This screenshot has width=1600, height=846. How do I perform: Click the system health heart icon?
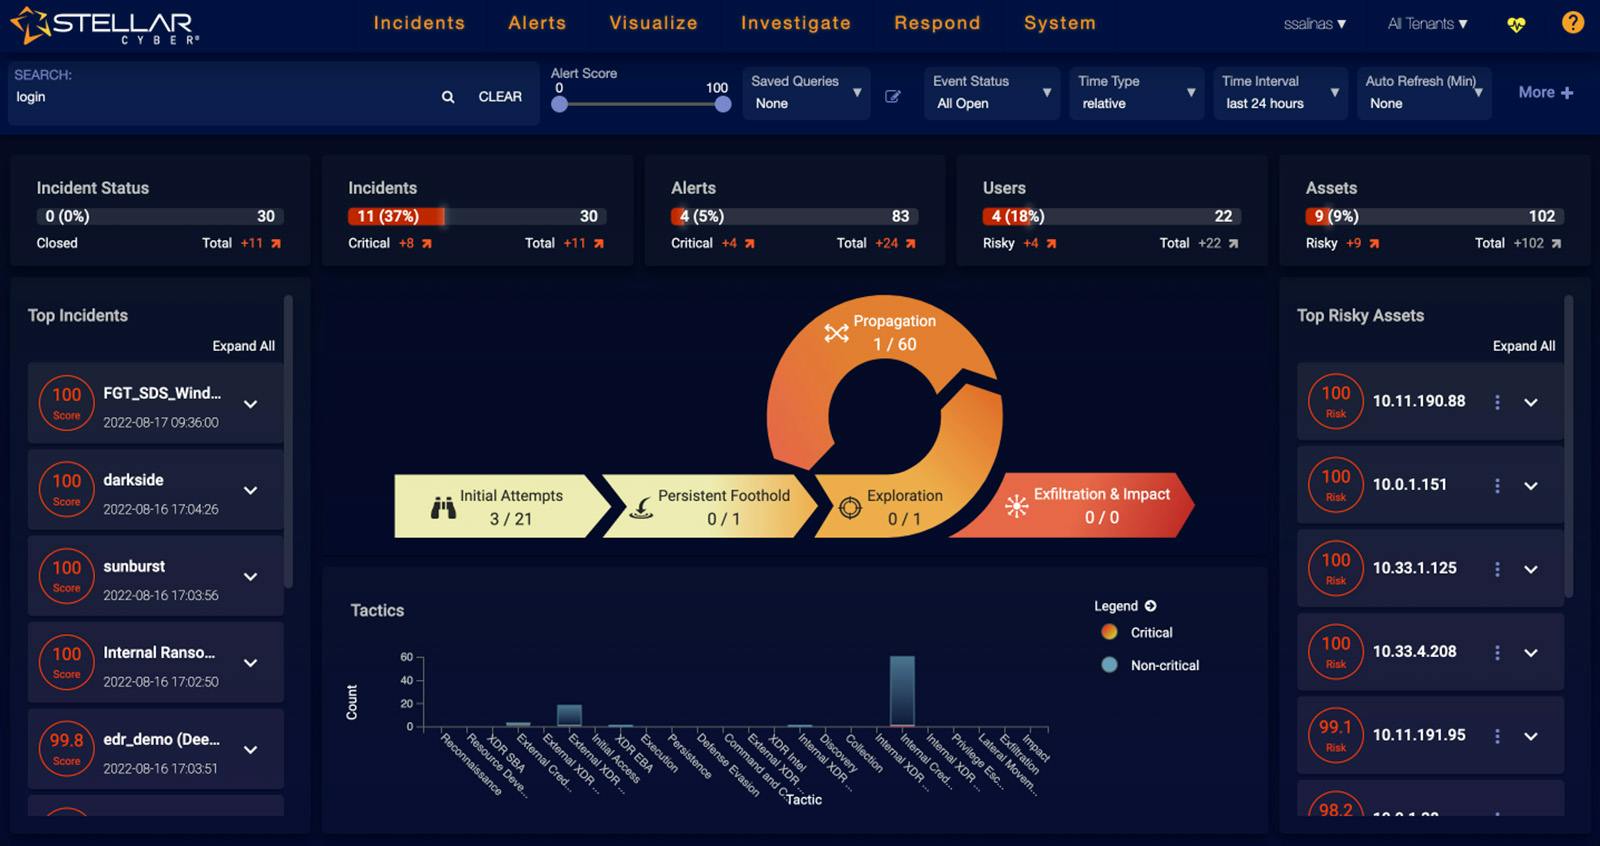point(1516,24)
